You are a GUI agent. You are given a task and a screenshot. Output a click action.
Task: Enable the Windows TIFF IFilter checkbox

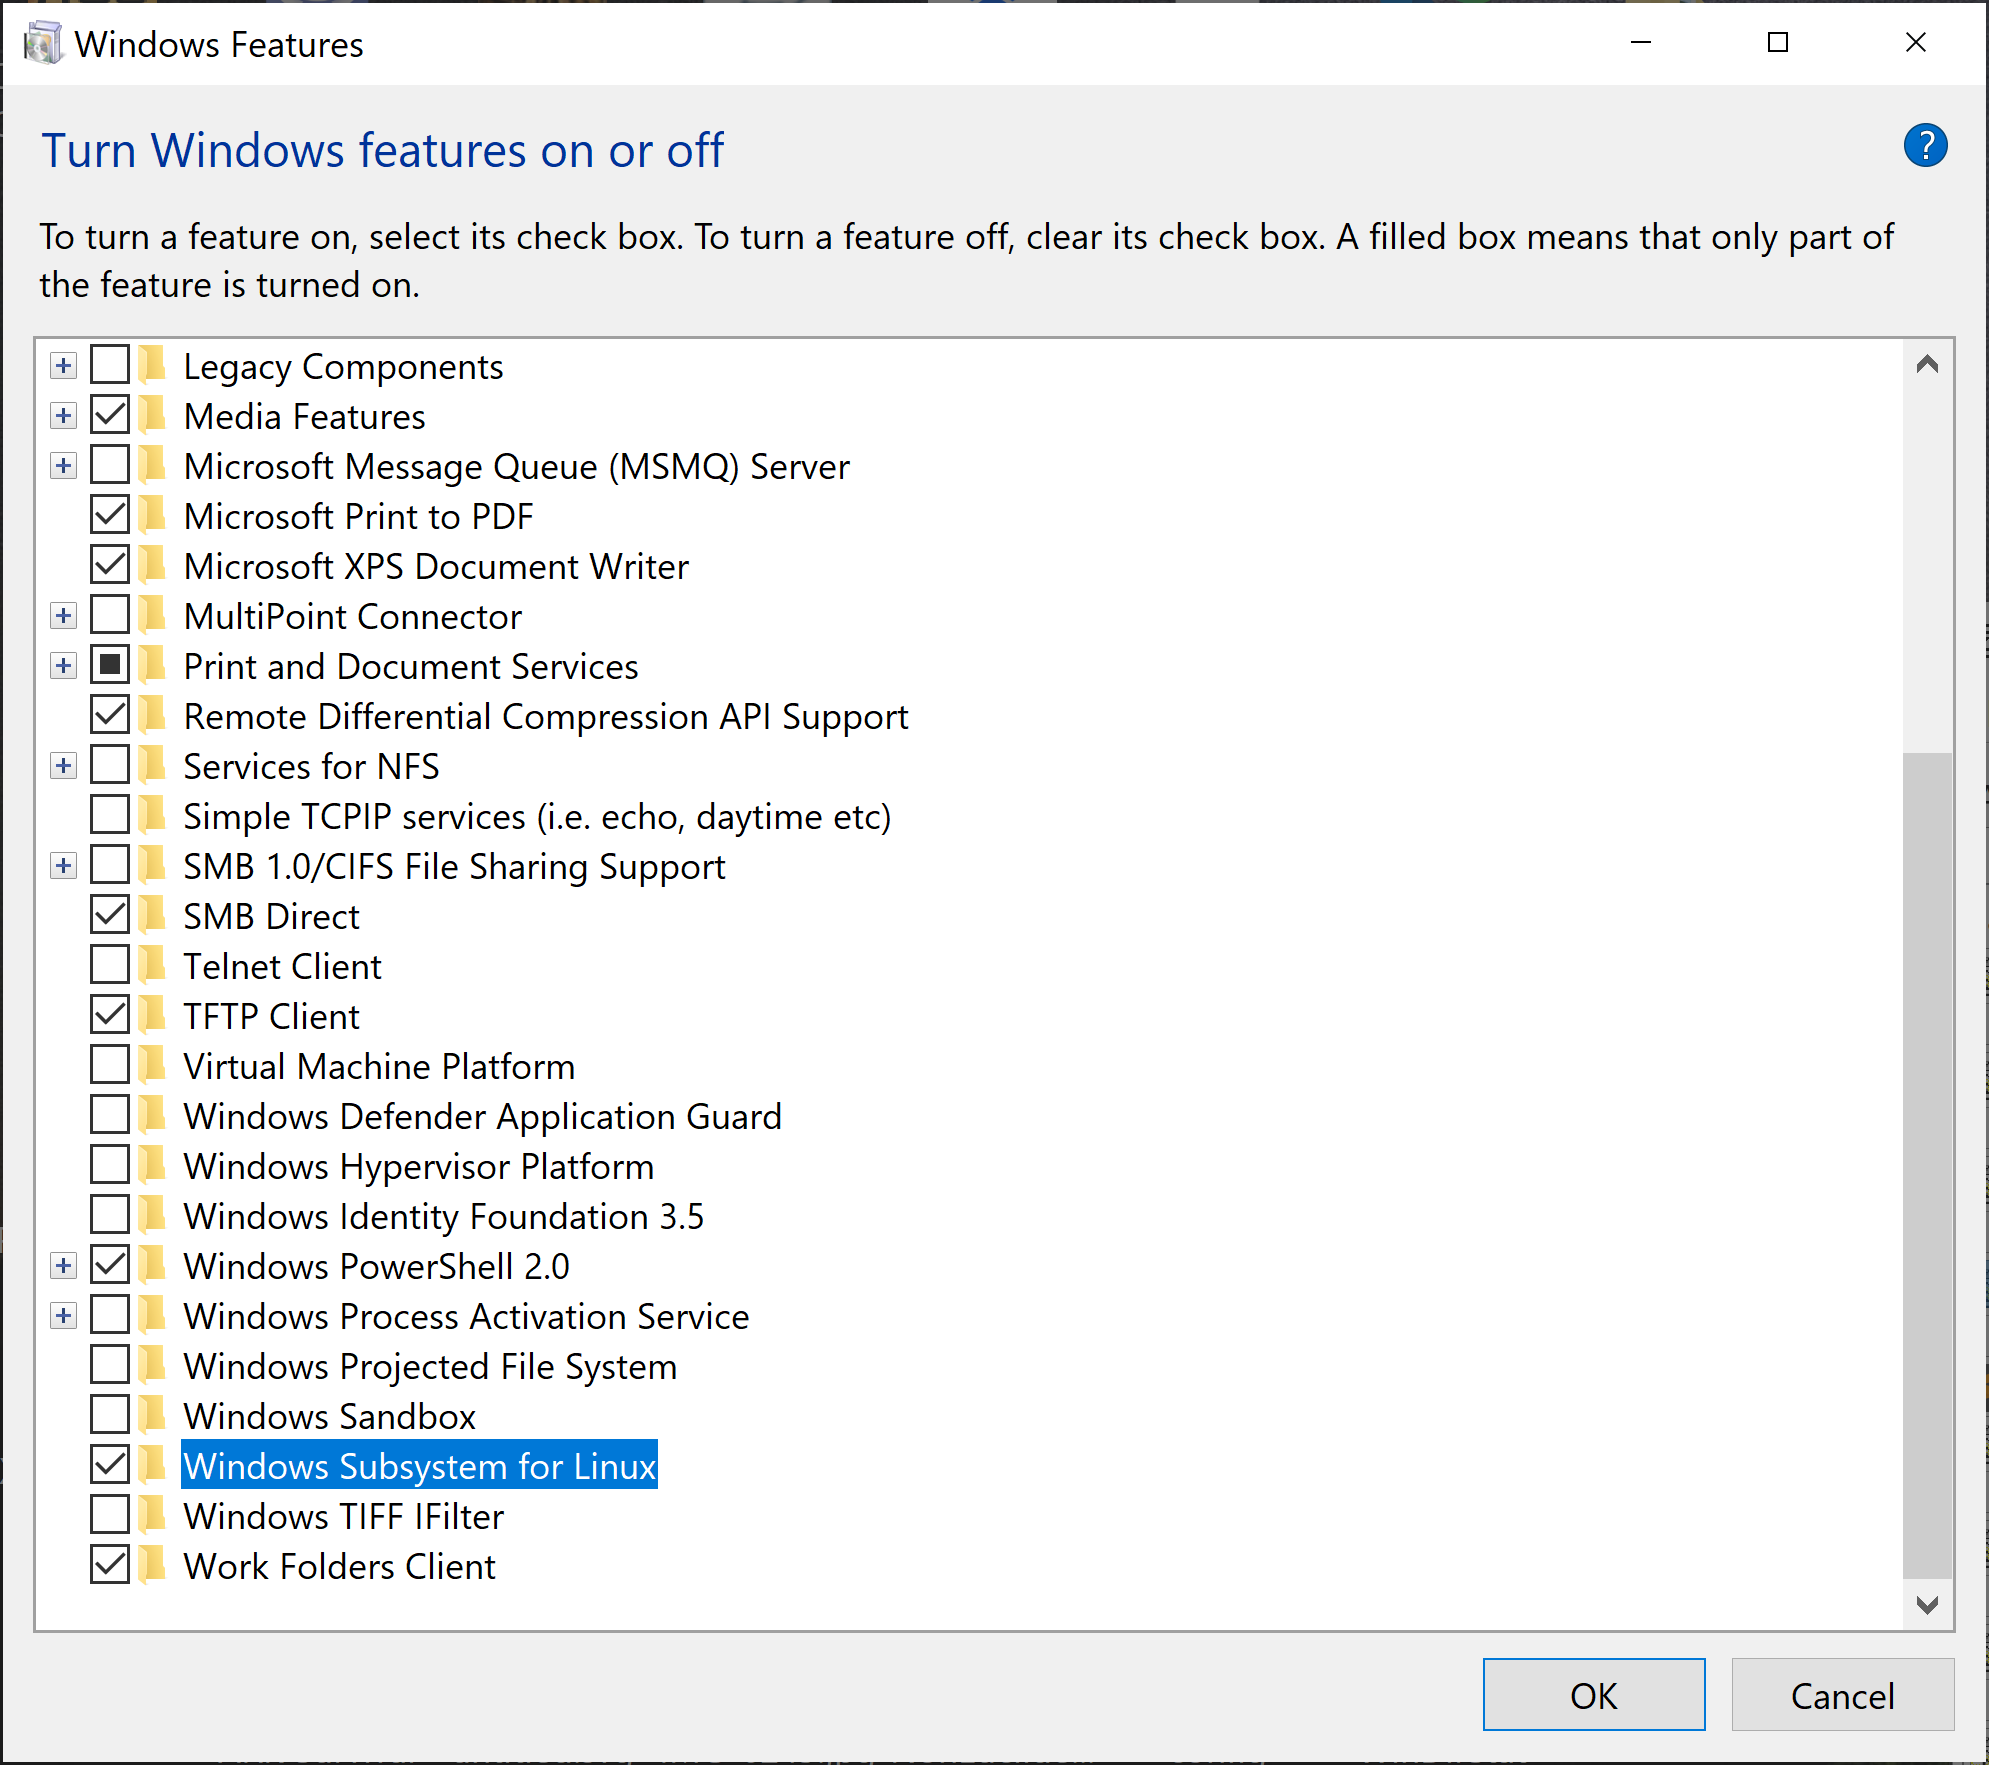pyautogui.click(x=110, y=1515)
